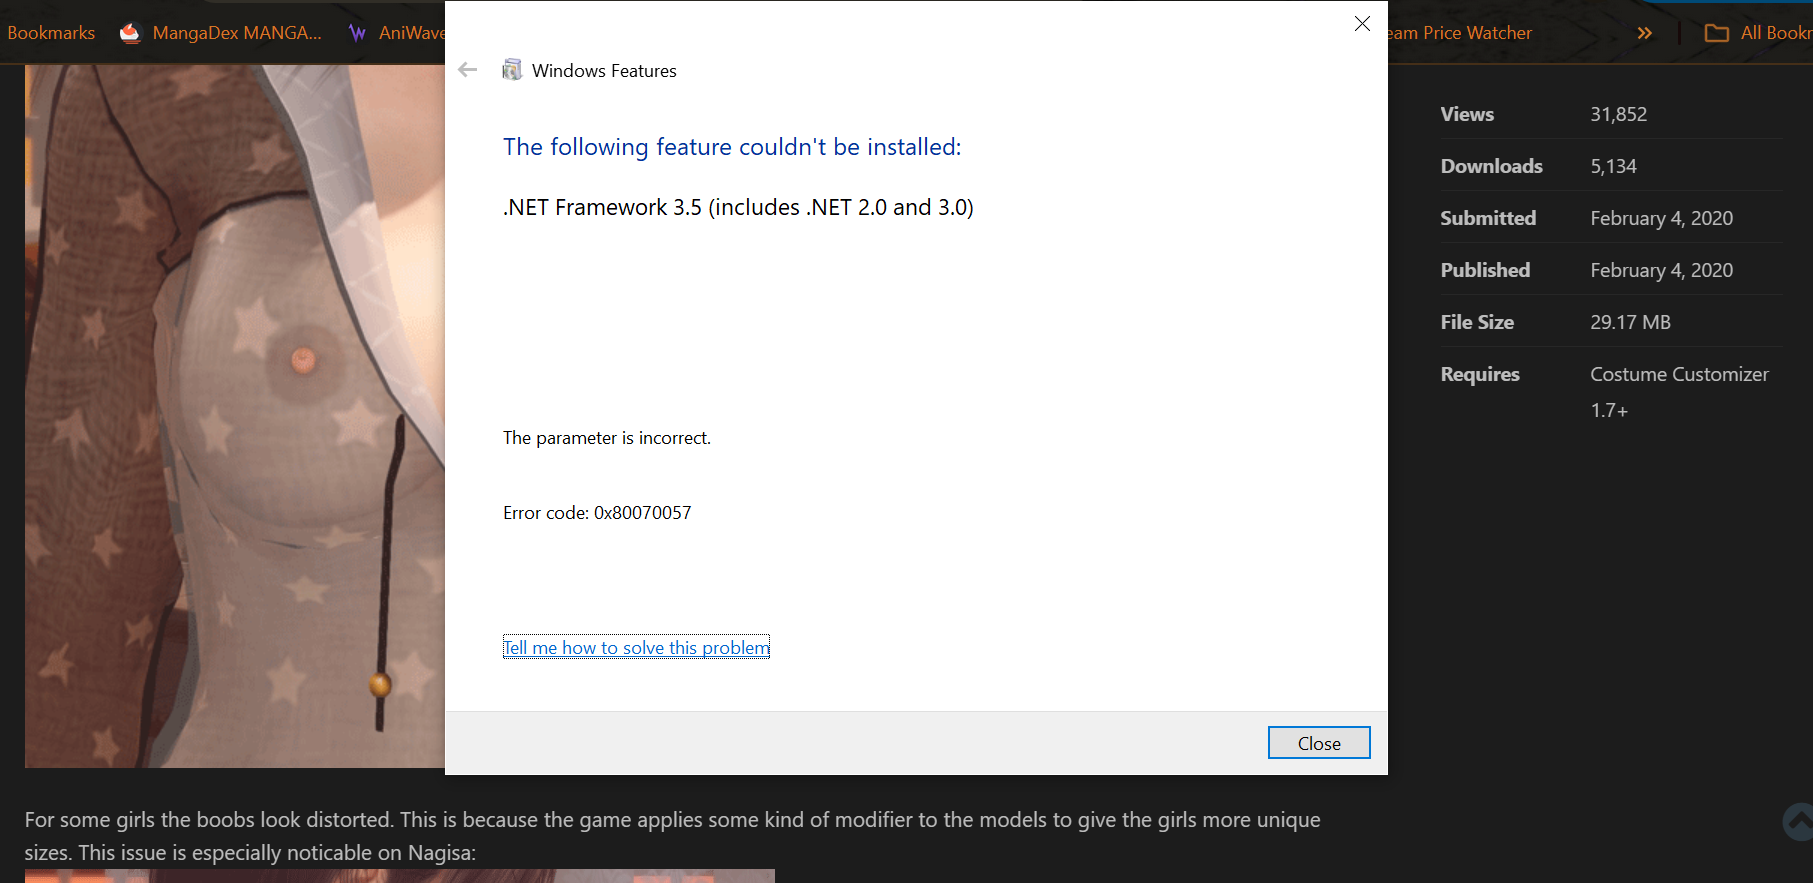Click the Submitted date February 4, 2020
Image resolution: width=1813 pixels, height=883 pixels.
tap(1661, 218)
